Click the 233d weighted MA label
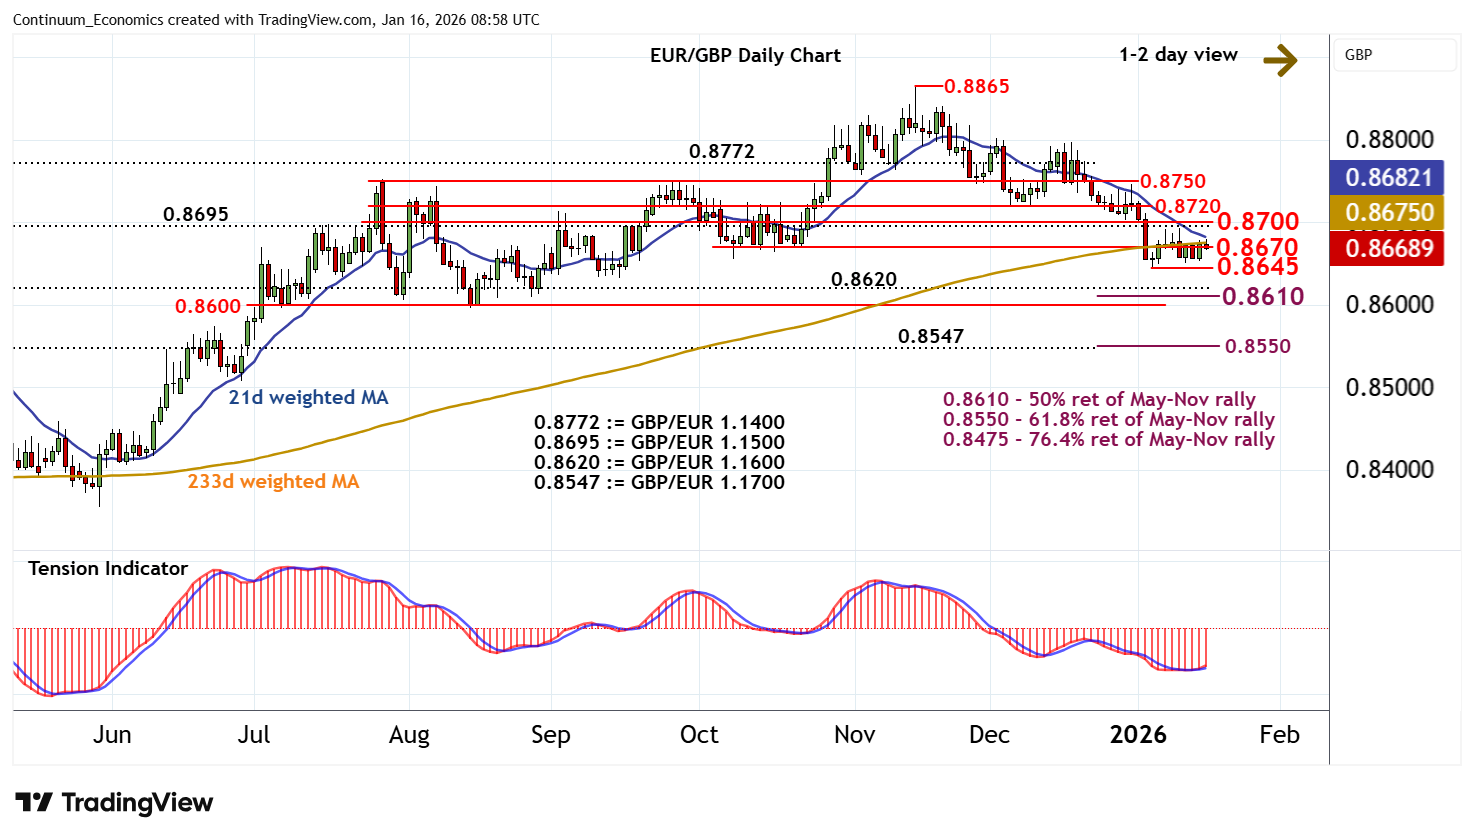The width and height of the screenshot is (1474, 840). coord(273,482)
